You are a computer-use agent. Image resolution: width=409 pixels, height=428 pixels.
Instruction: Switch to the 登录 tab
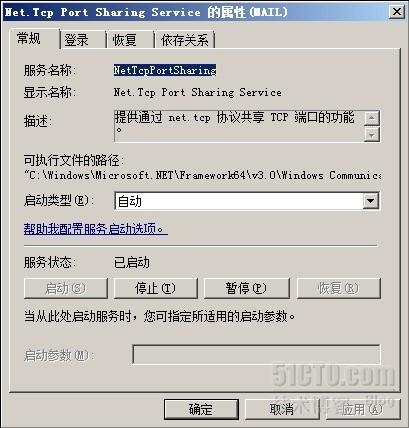click(83, 40)
